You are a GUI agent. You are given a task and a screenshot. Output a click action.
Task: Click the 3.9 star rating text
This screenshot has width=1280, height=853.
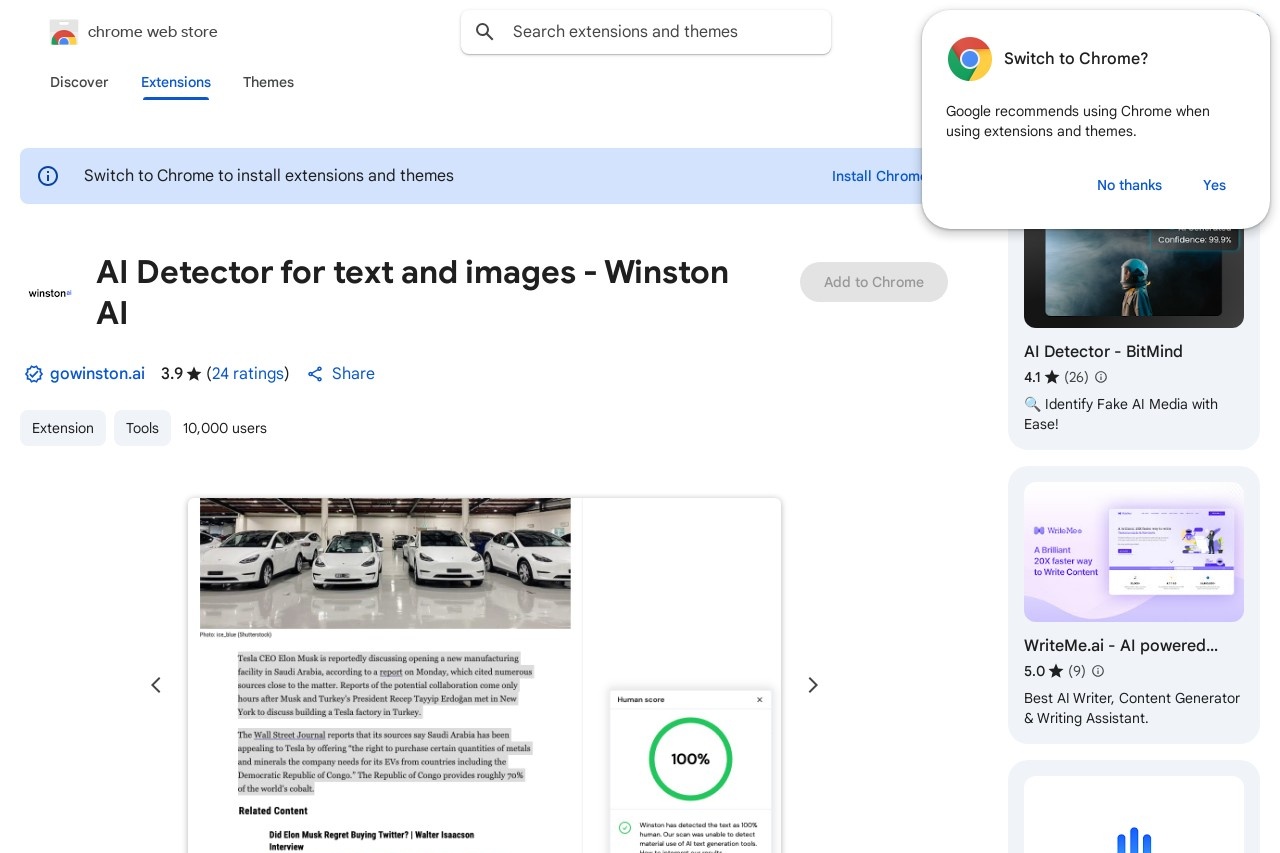(181, 374)
